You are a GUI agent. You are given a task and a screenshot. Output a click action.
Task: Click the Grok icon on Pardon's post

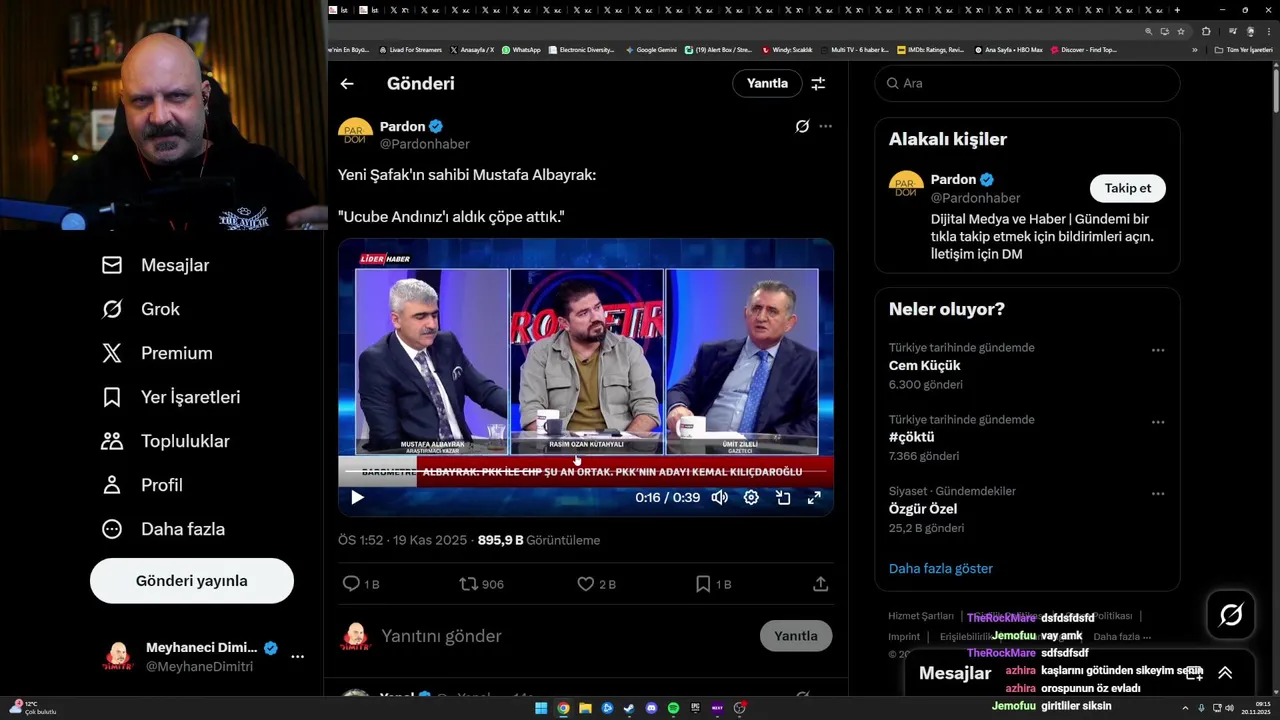(802, 127)
